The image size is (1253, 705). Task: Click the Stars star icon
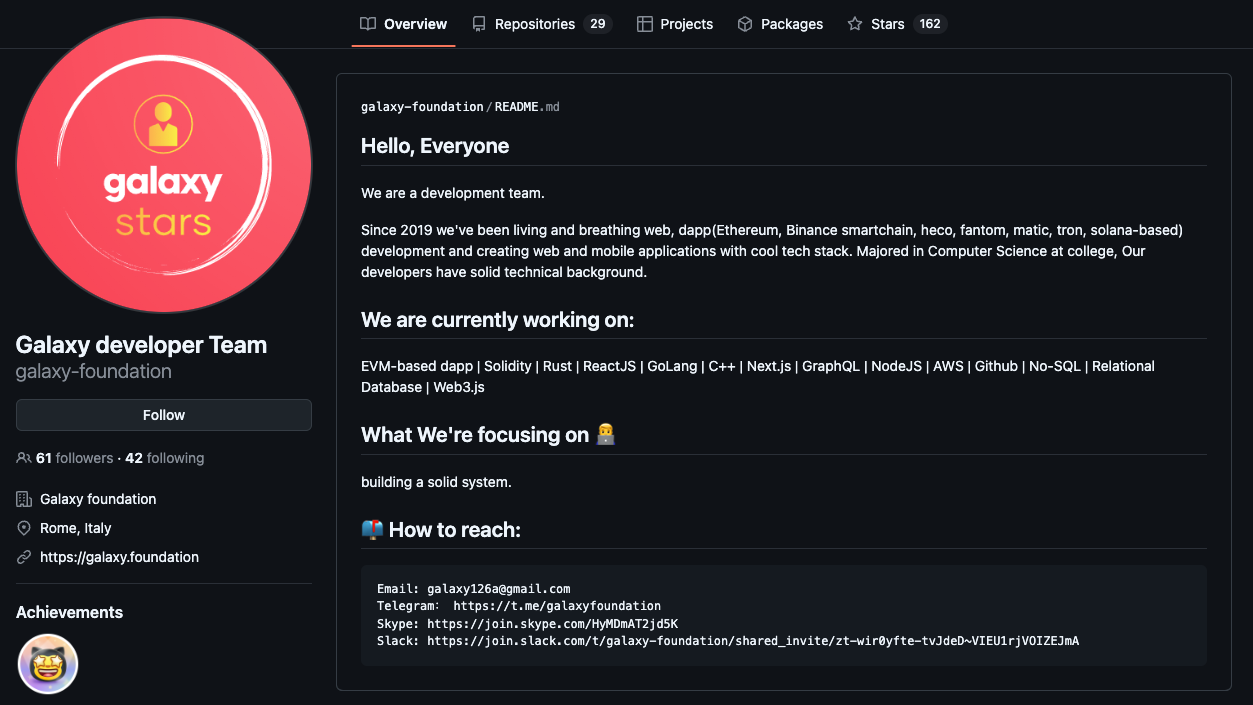pos(855,24)
